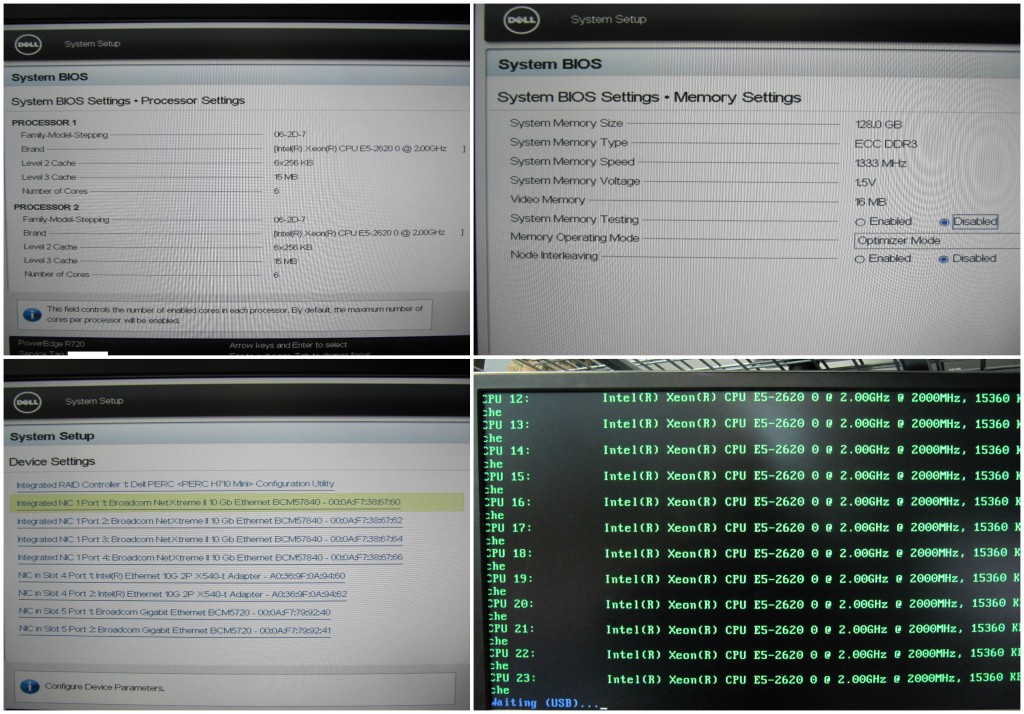Image resolution: width=1024 pixels, height=714 pixels.
Task: Select Disabled for System Memory Testing
Action: (944, 222)
